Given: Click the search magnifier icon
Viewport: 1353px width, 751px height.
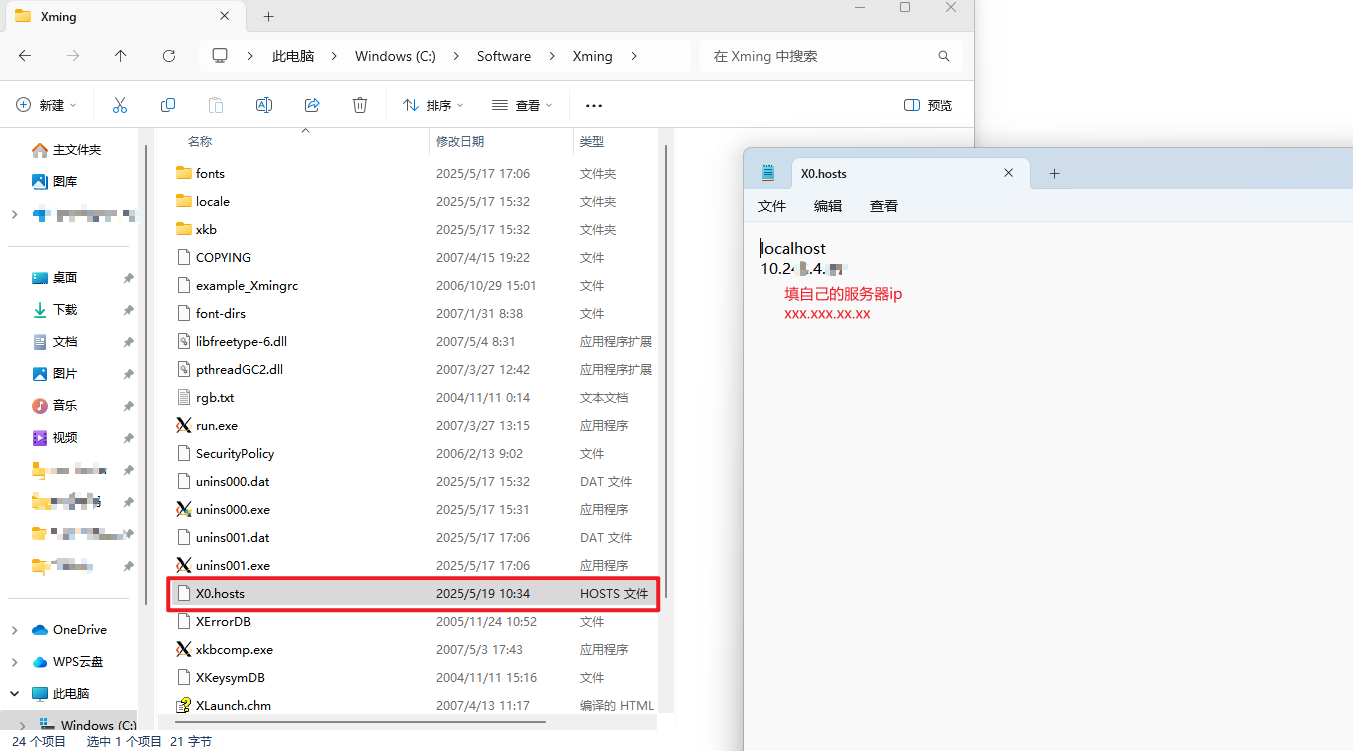Looking at the screenshot, I should (944, 56).
